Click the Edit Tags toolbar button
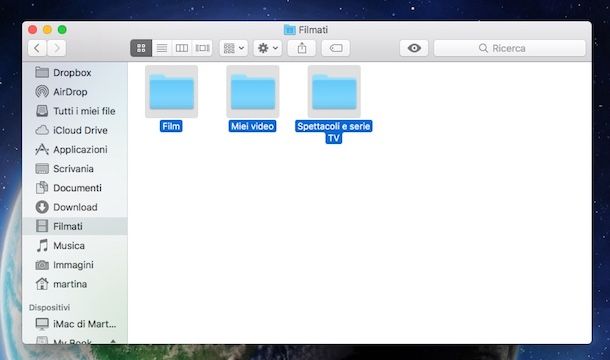The width and height of the screenshot is (610, 360). pyautogui.click(x=336, y=48)
